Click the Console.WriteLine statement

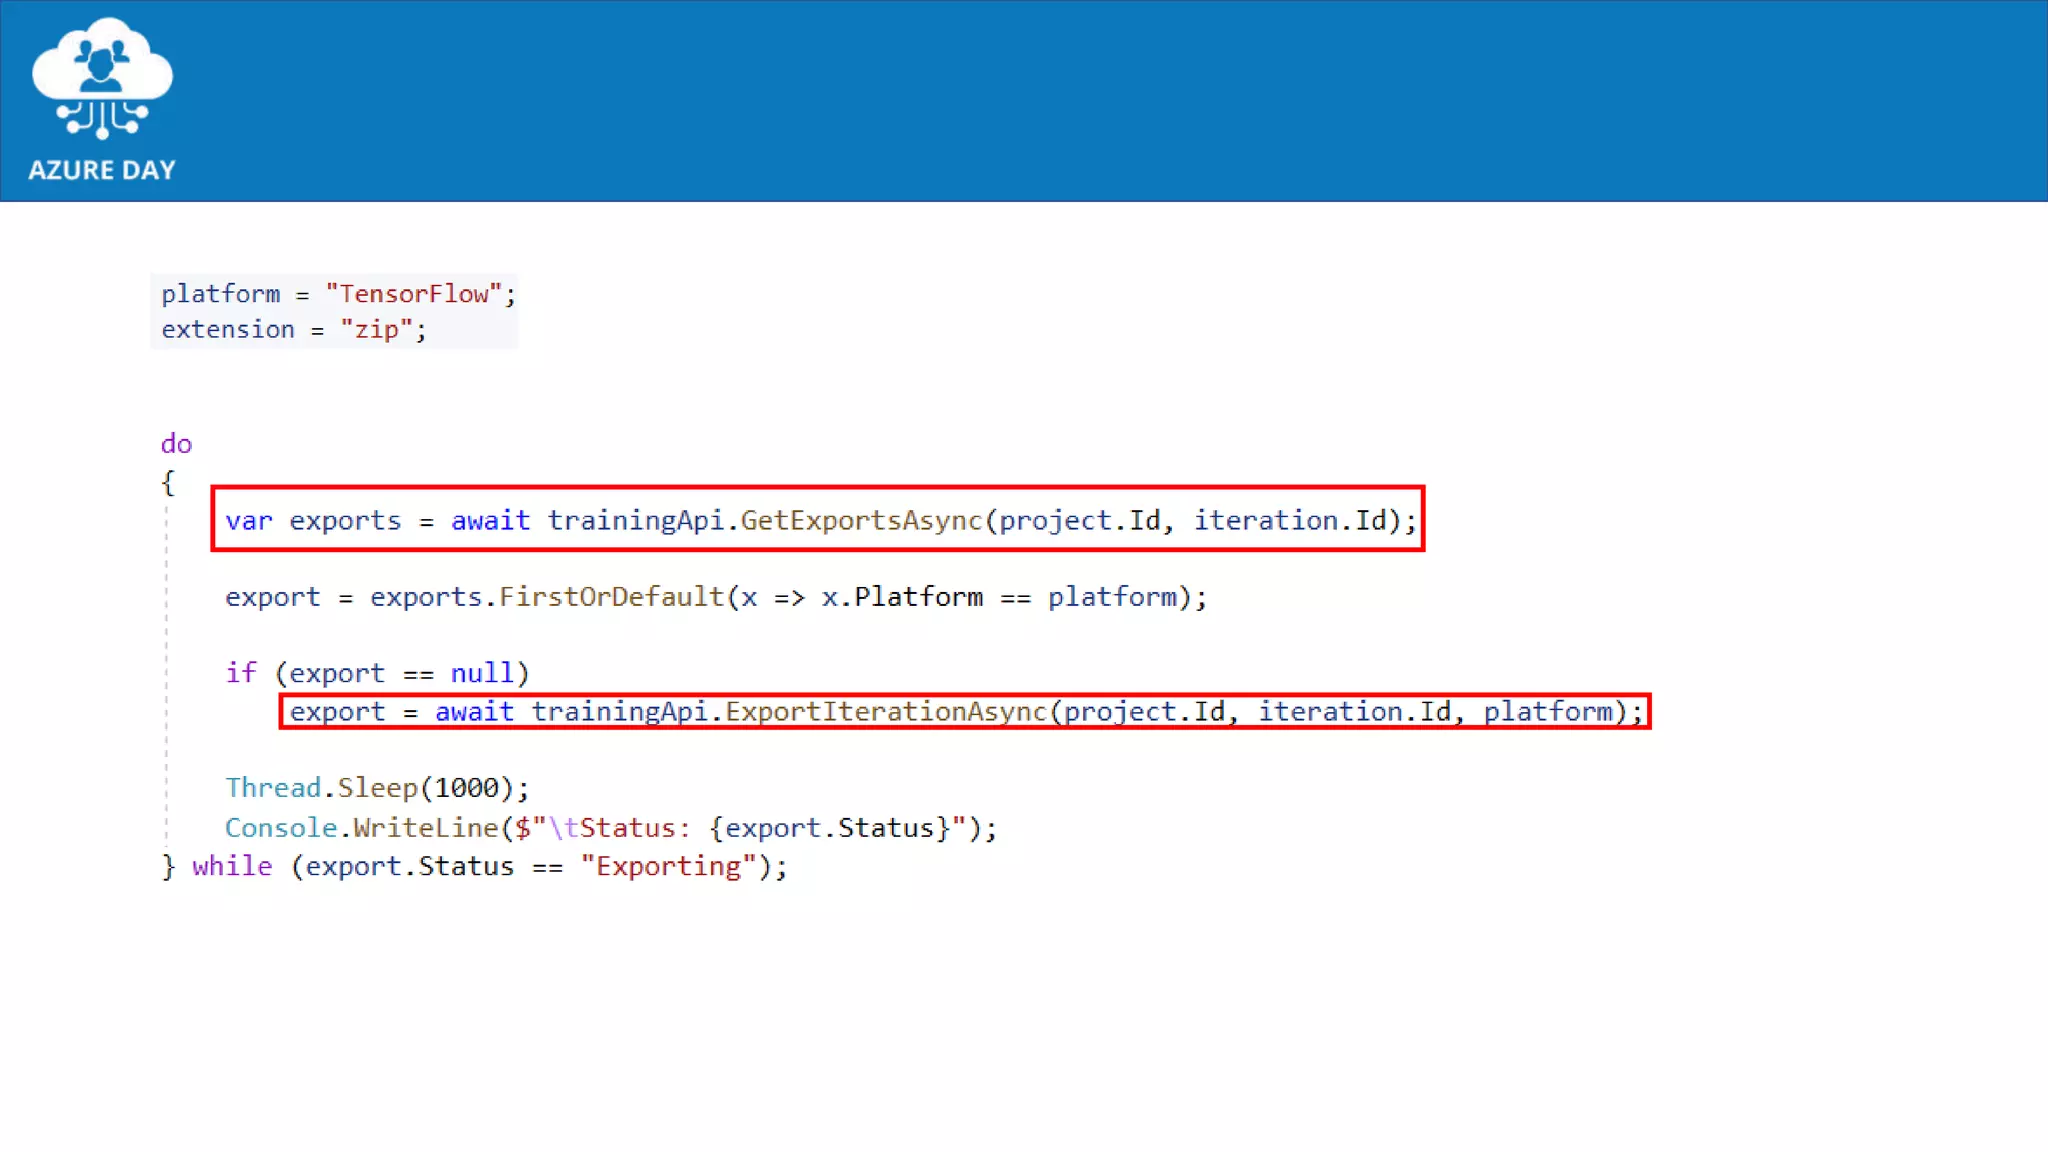(x=610, y=828)
